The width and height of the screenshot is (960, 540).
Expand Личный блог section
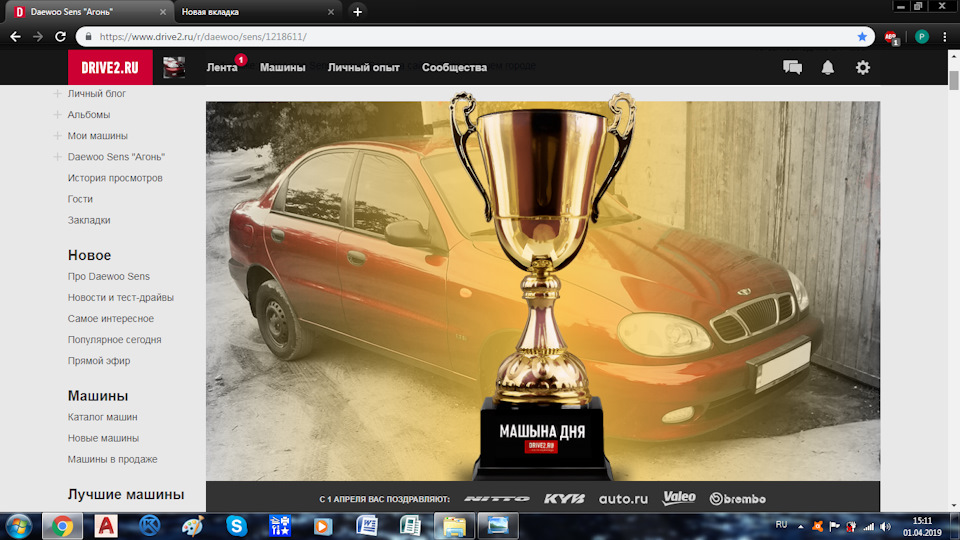coord(57,94)
